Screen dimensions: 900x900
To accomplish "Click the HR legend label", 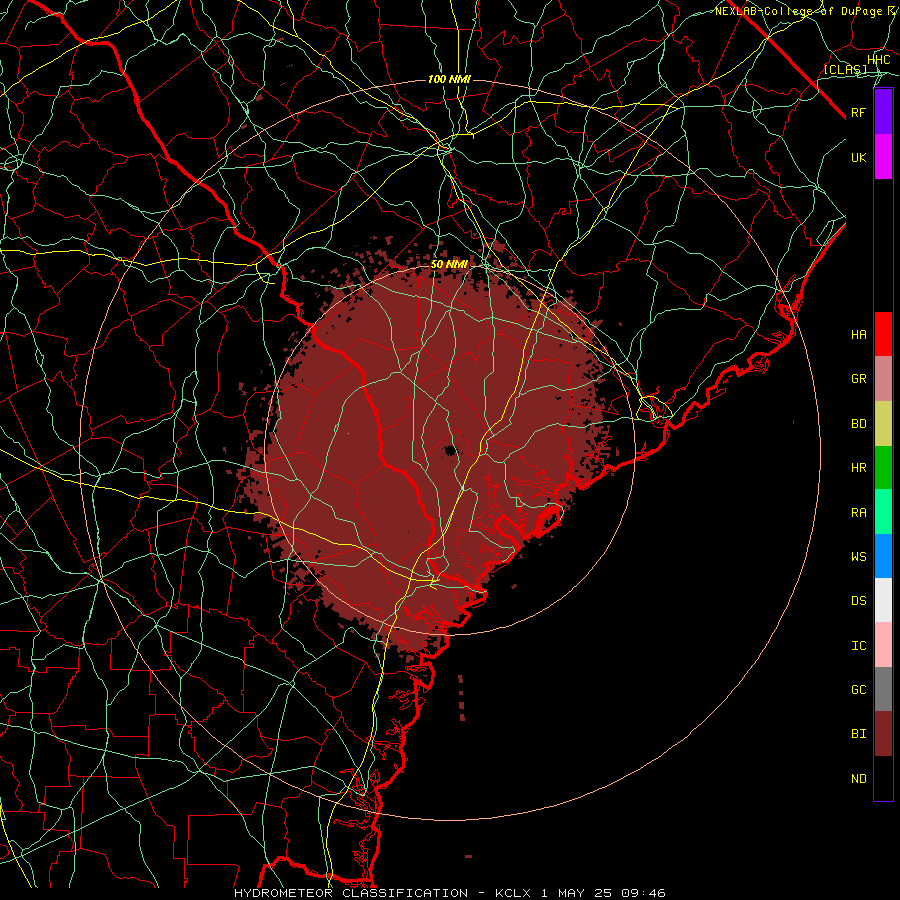I will [858, 468].
